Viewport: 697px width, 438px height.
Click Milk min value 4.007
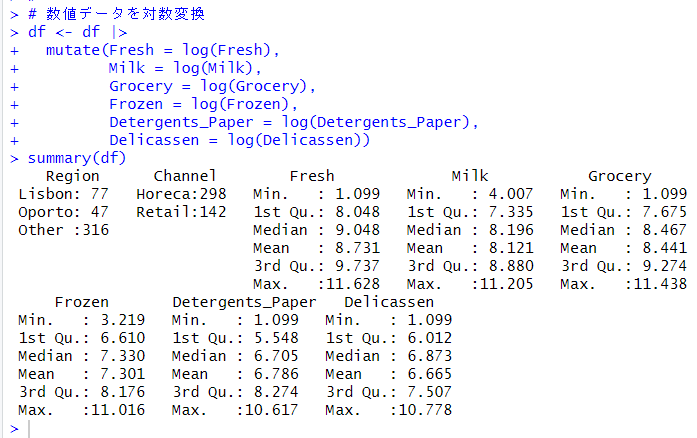(x=511, y=194)
